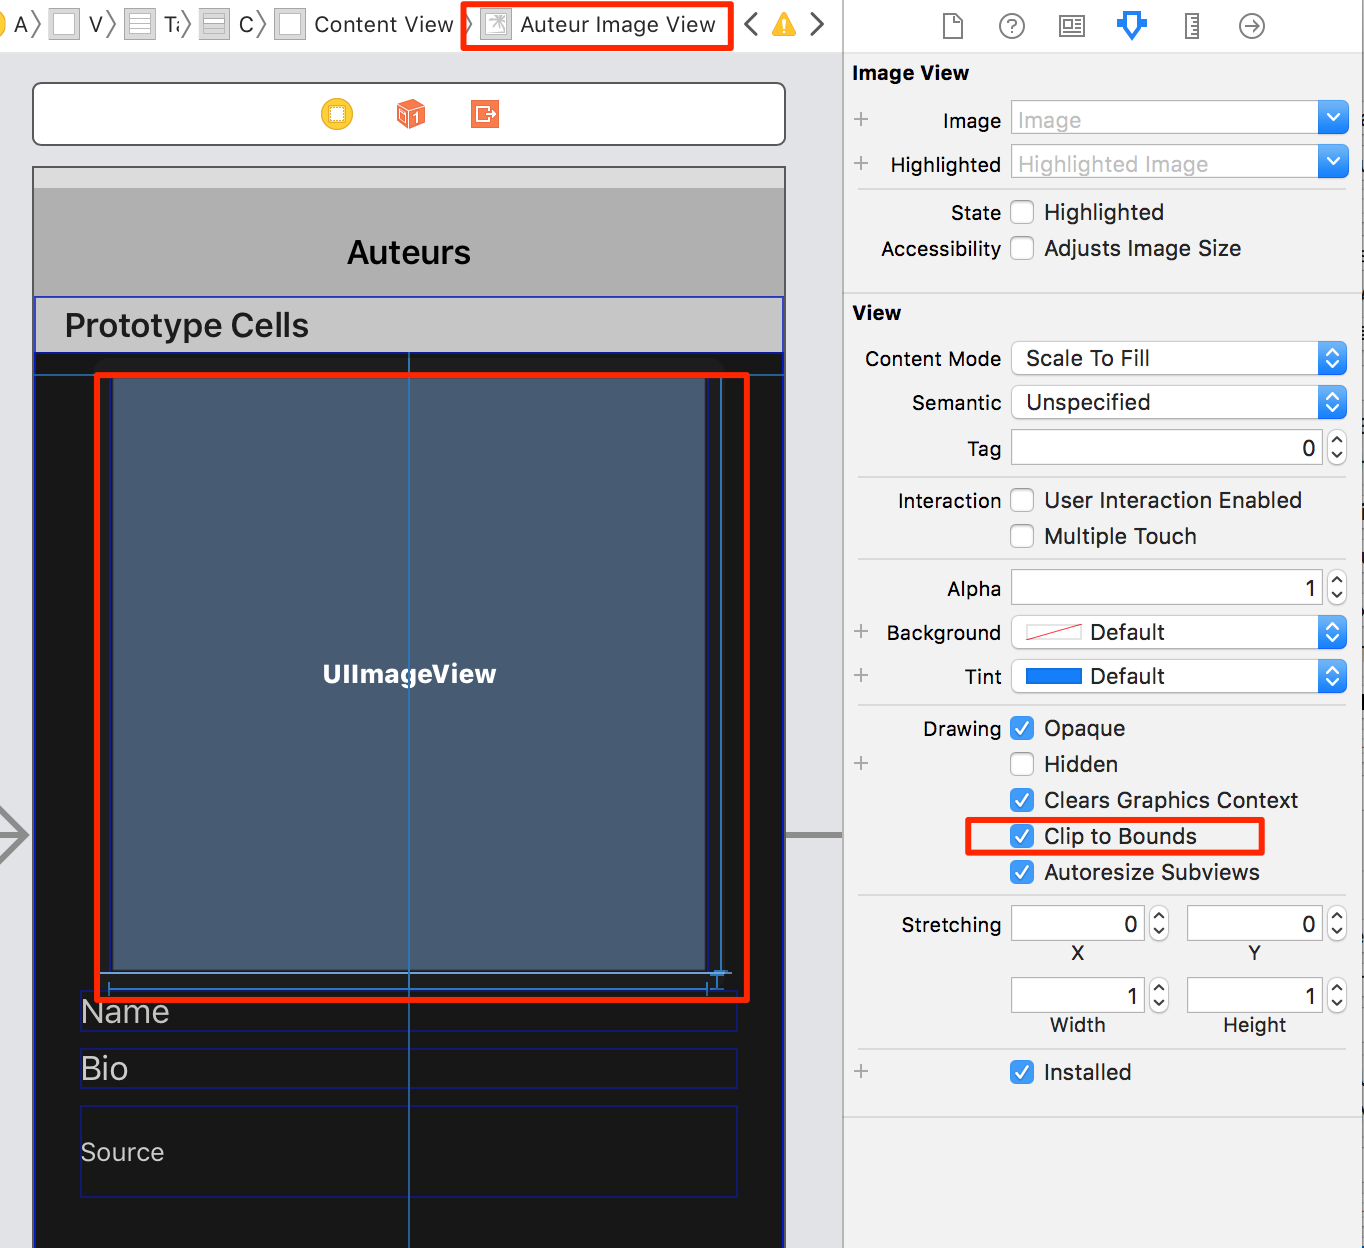Screen dimensions: 1364x1248
Task: Click the plus button next to Image
Action: coord(861,119)
